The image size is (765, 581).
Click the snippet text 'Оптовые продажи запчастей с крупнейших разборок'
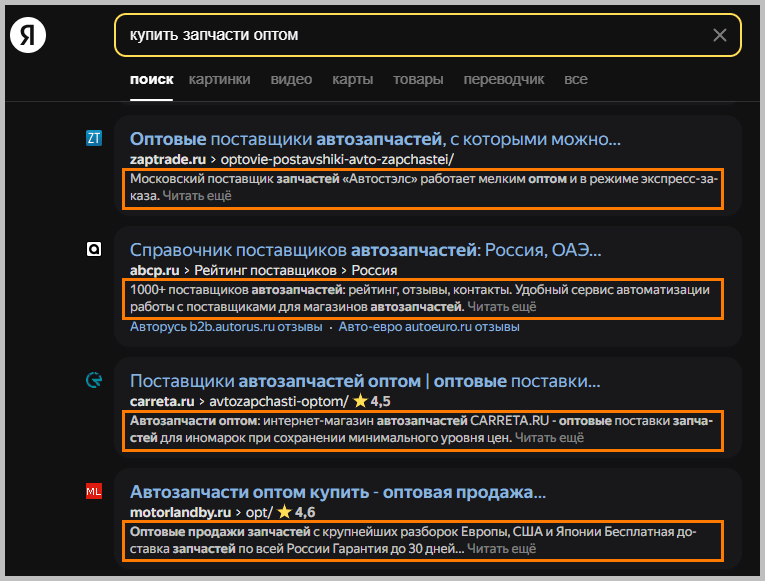pos(293,532)
